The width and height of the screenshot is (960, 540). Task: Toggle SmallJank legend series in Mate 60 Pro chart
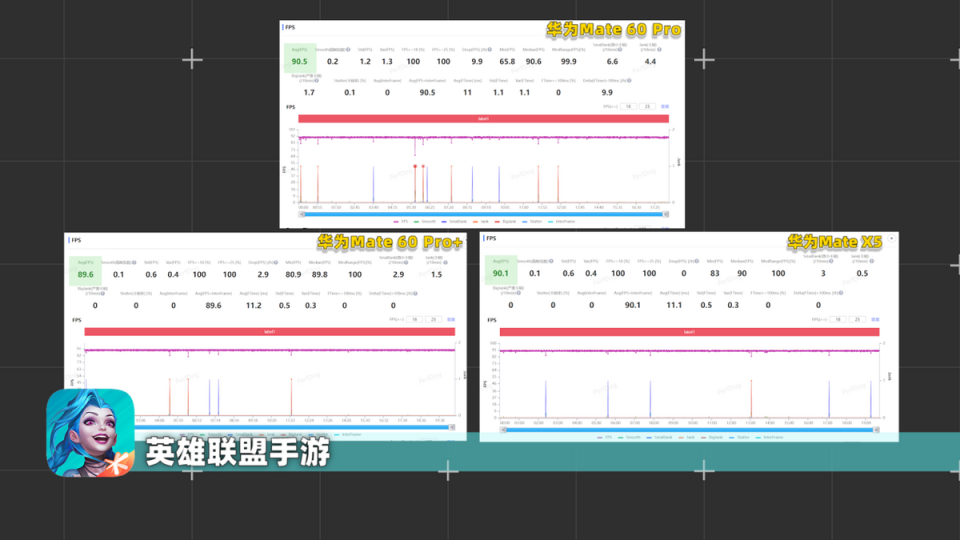(x=454, y=222)
